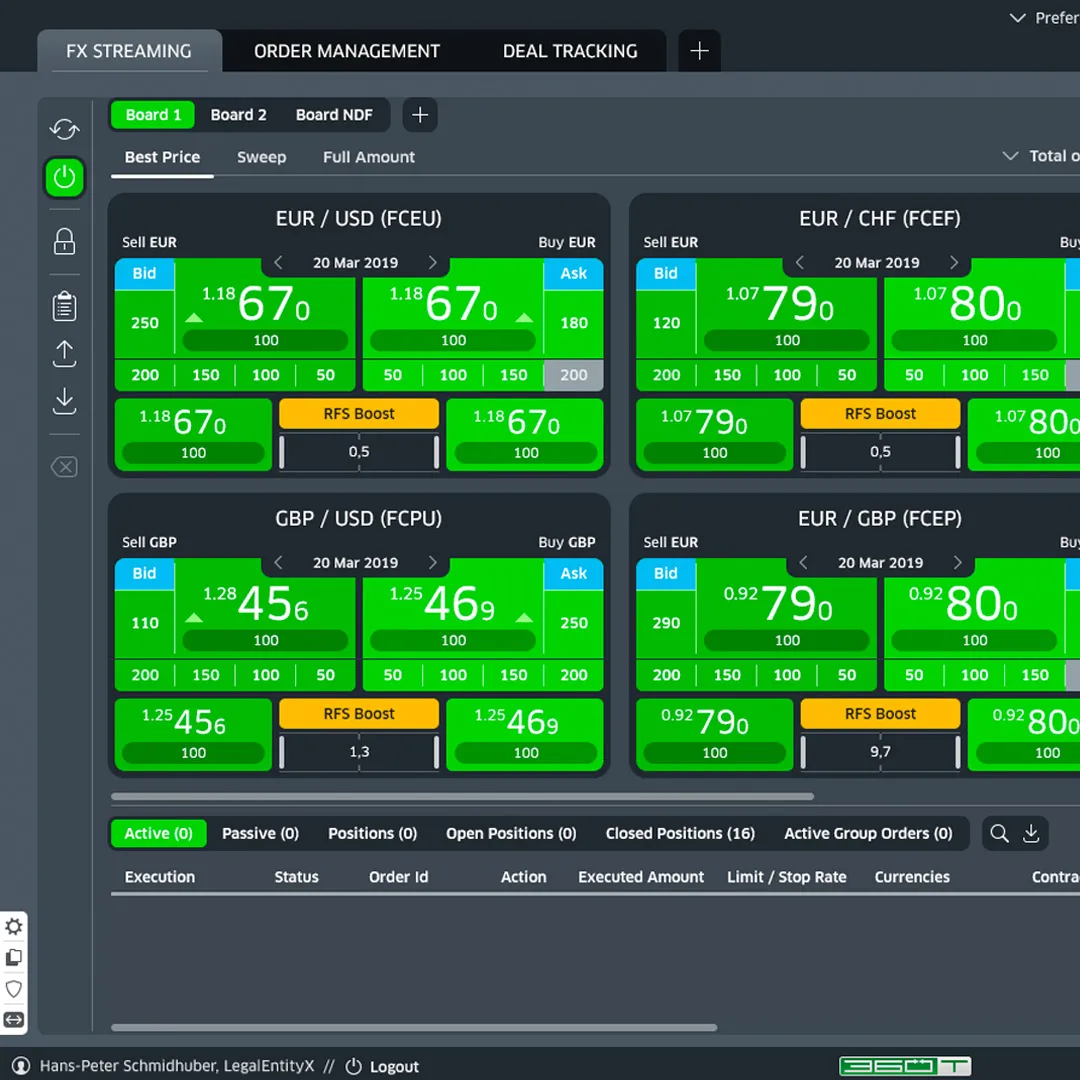Click the orders table horizontal scrollbar

pos(414,1028)
